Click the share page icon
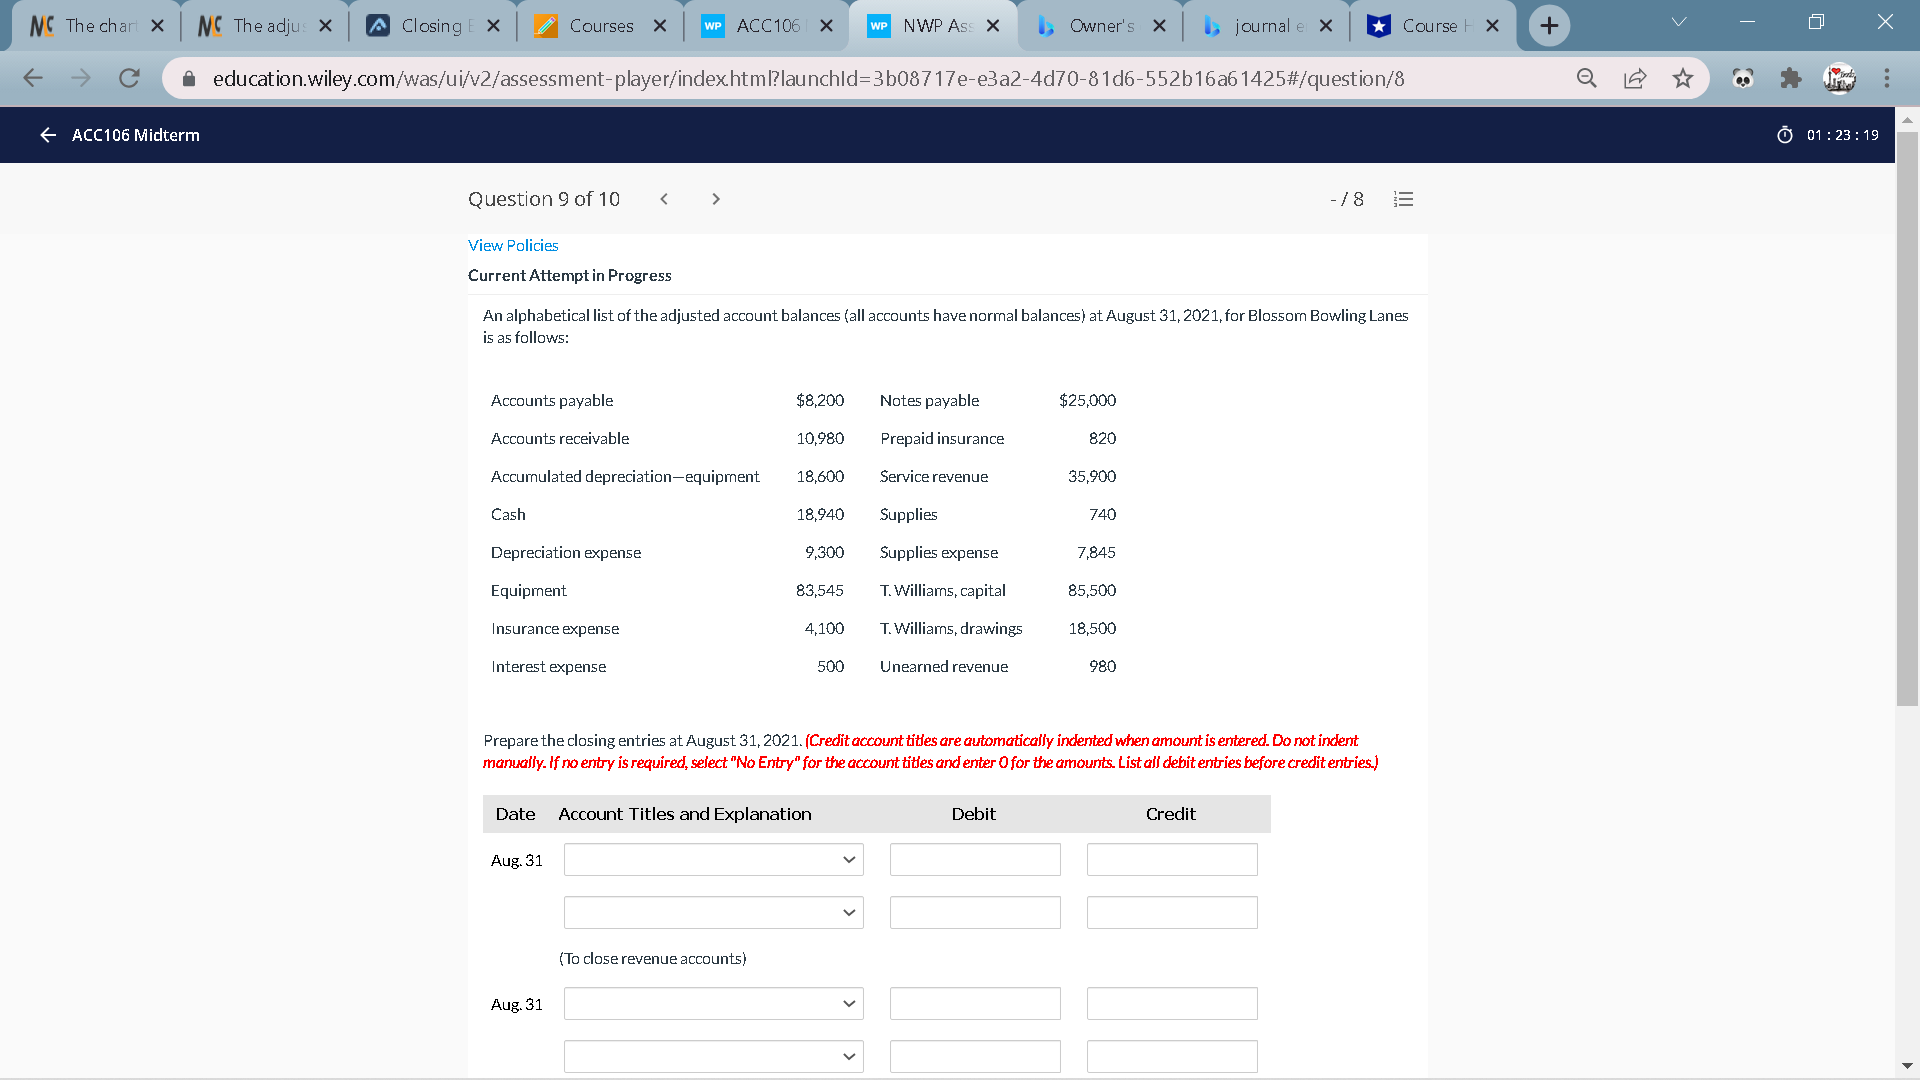The width and height of the screenshot is (1920, 1080). [x=1635, y=78]
